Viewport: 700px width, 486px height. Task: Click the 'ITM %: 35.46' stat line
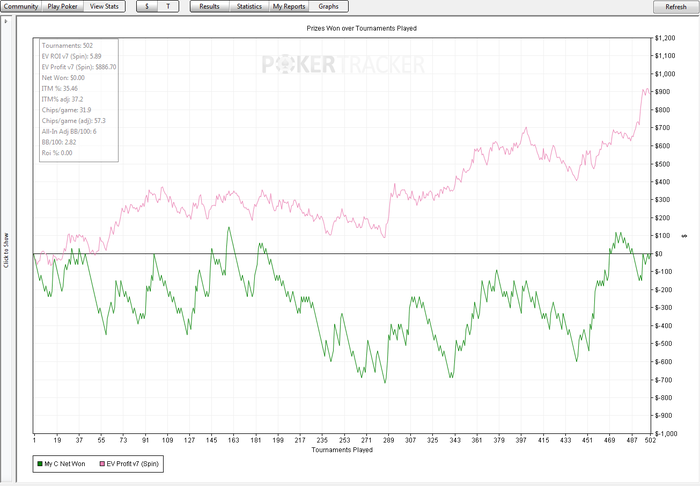(60, 88)
